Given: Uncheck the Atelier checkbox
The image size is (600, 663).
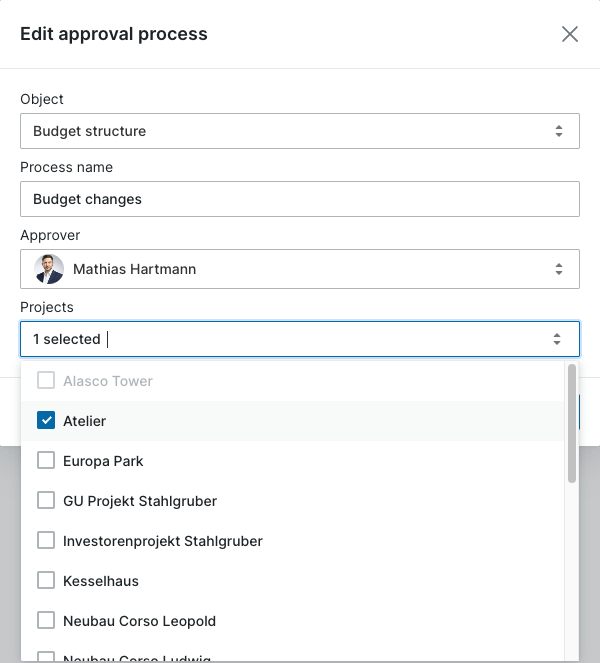Looking at the screenshot, I should point(46,420).
